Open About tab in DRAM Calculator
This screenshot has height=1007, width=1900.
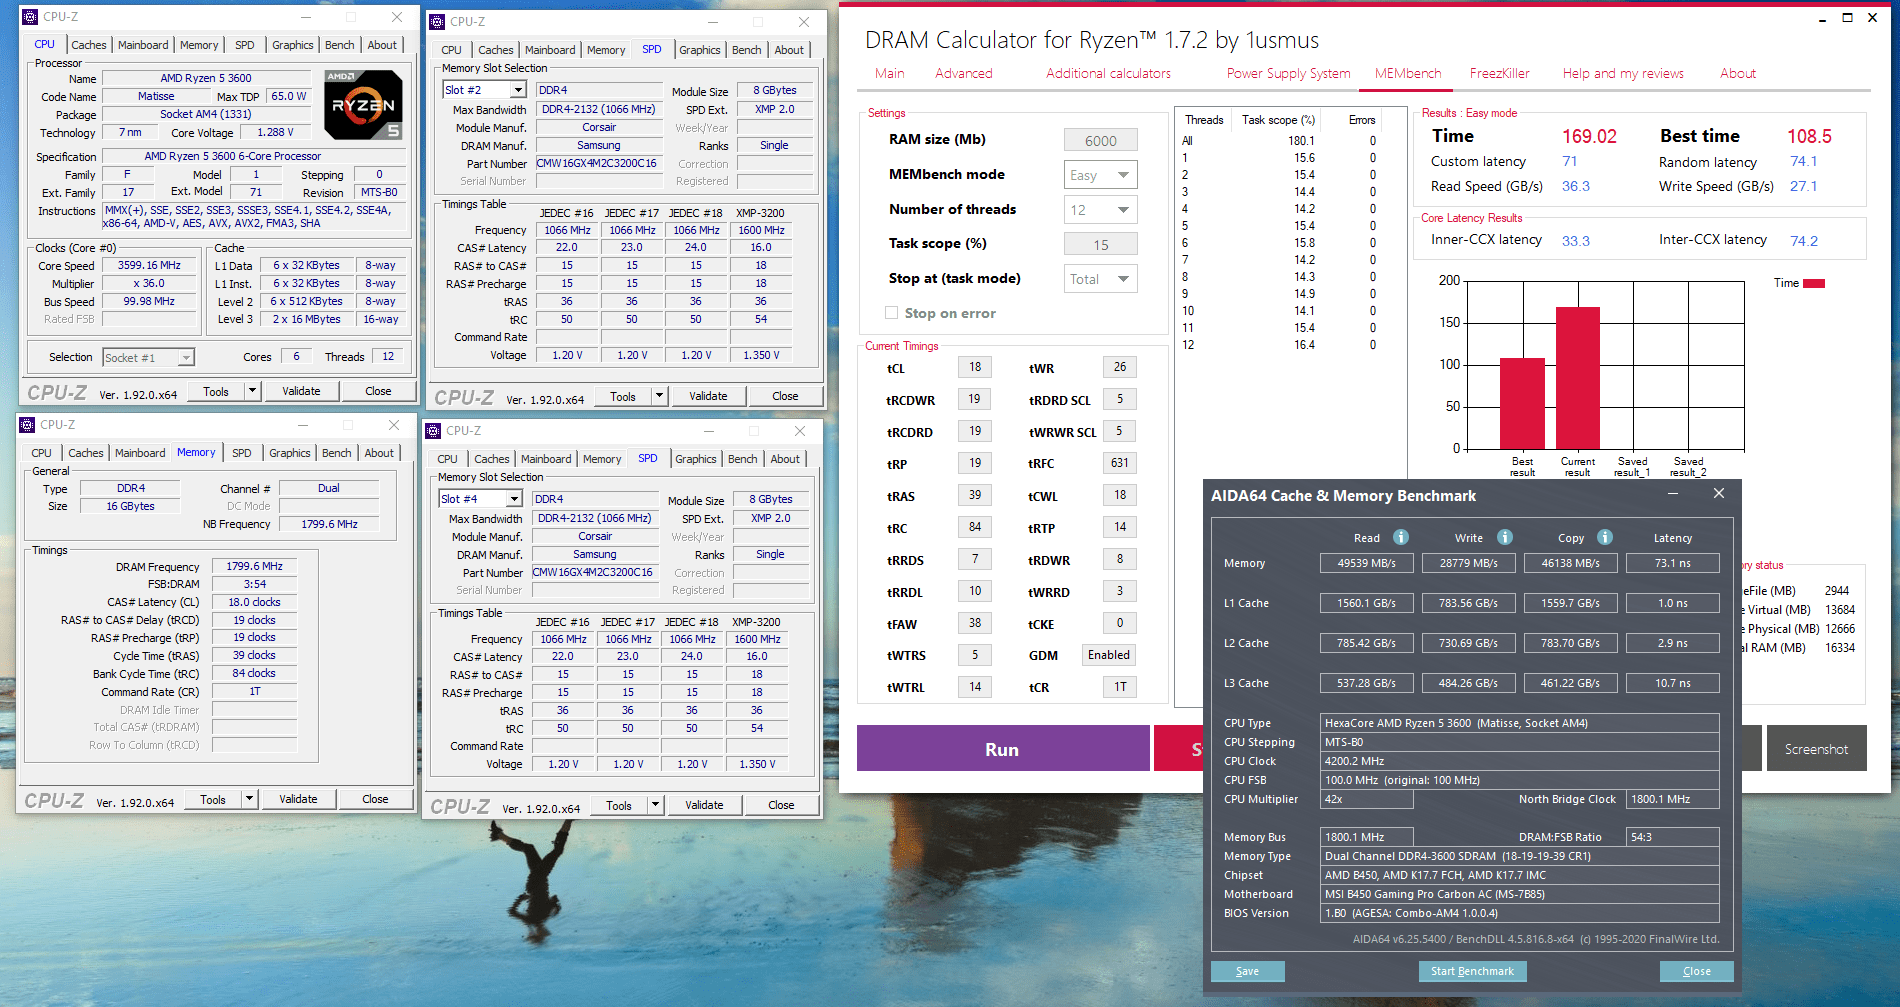(1738, 73)
